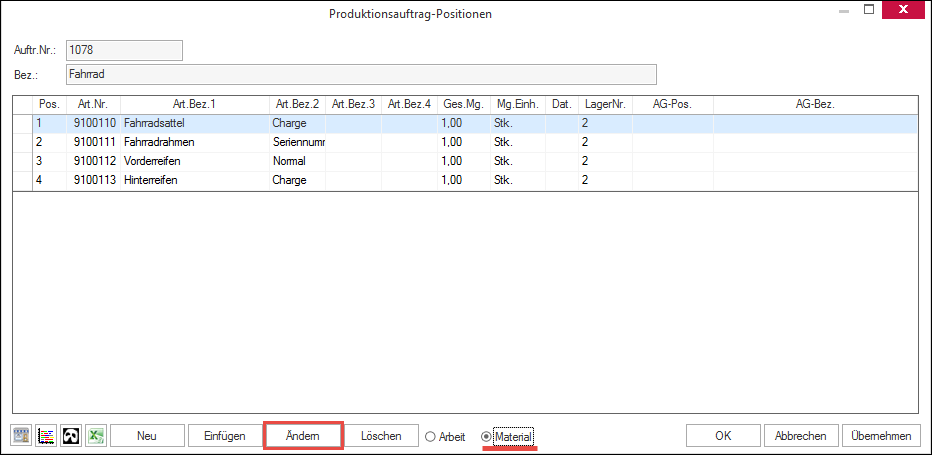This screenshot has width=932, height=455.
Task: Click the store building icon at bottom left
Action: (x=22, y=436)
